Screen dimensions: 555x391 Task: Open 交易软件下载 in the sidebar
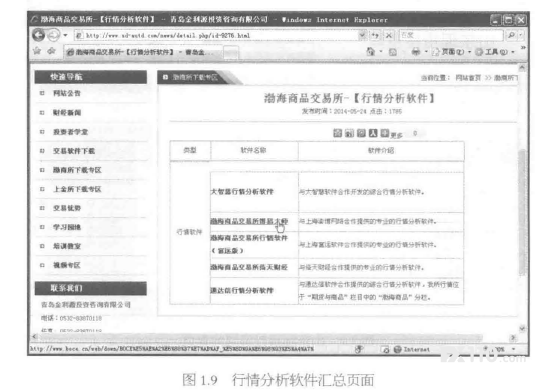74,151
